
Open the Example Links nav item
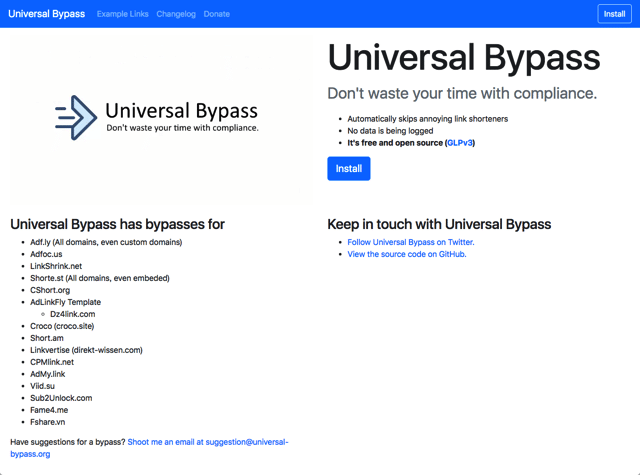click(122, 14)
